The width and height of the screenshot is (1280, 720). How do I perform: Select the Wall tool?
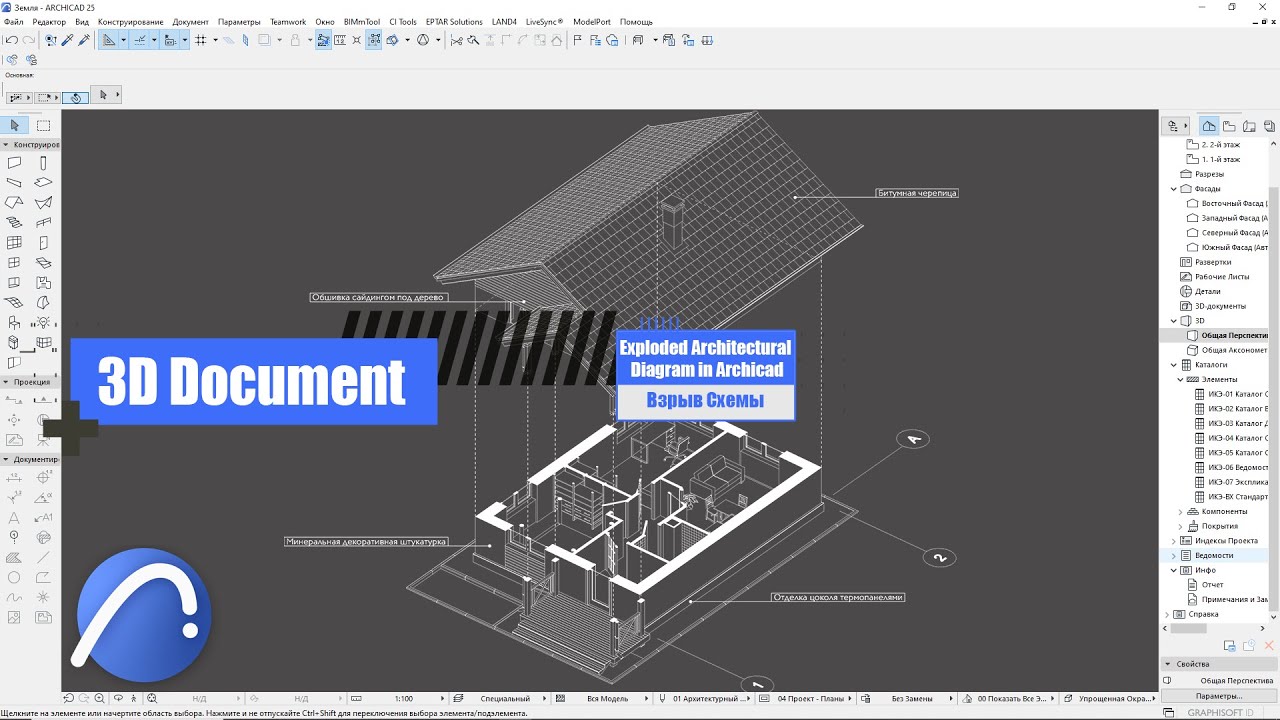click(x=14, y=163)
